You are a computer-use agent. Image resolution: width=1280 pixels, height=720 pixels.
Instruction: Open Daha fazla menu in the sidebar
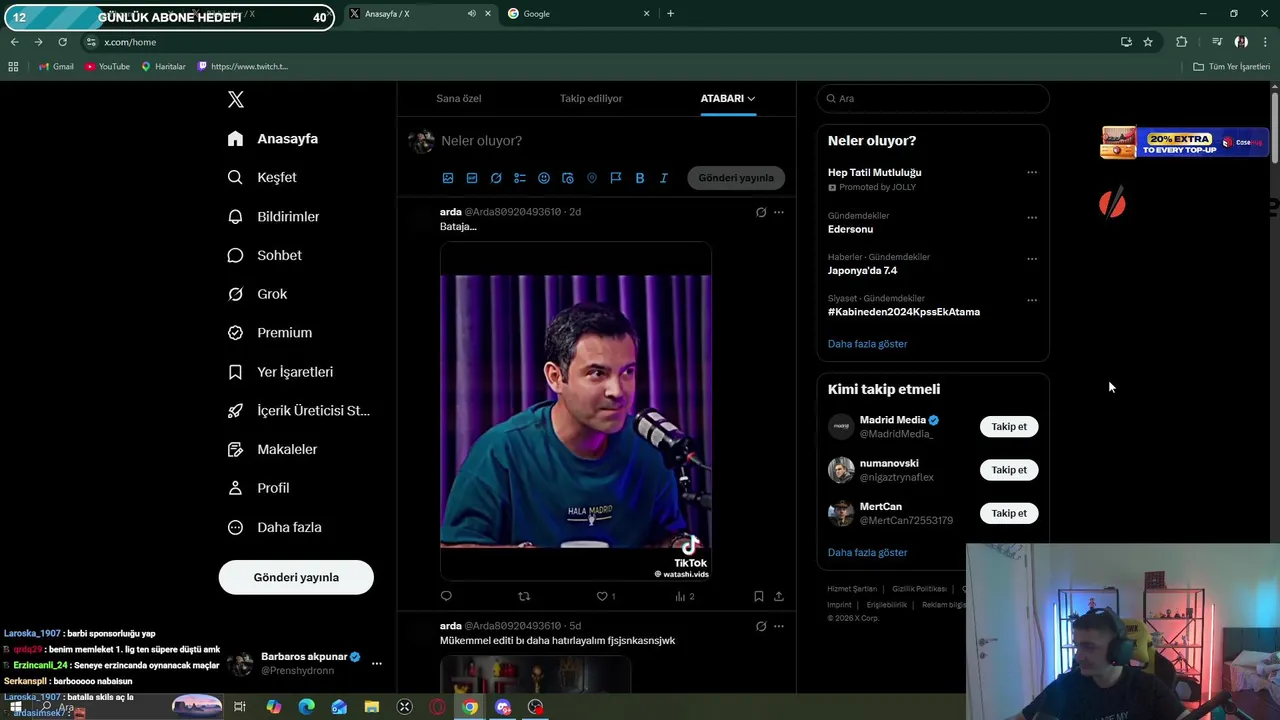pos(274,527)
